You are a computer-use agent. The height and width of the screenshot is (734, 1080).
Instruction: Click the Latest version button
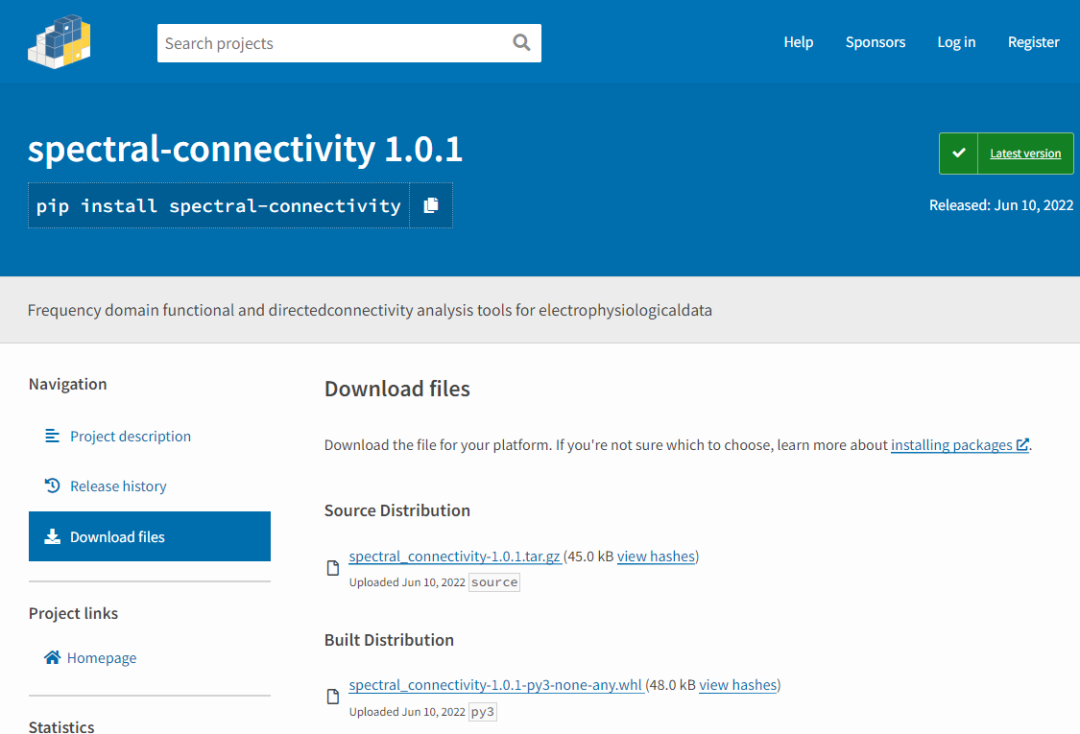1025,153
